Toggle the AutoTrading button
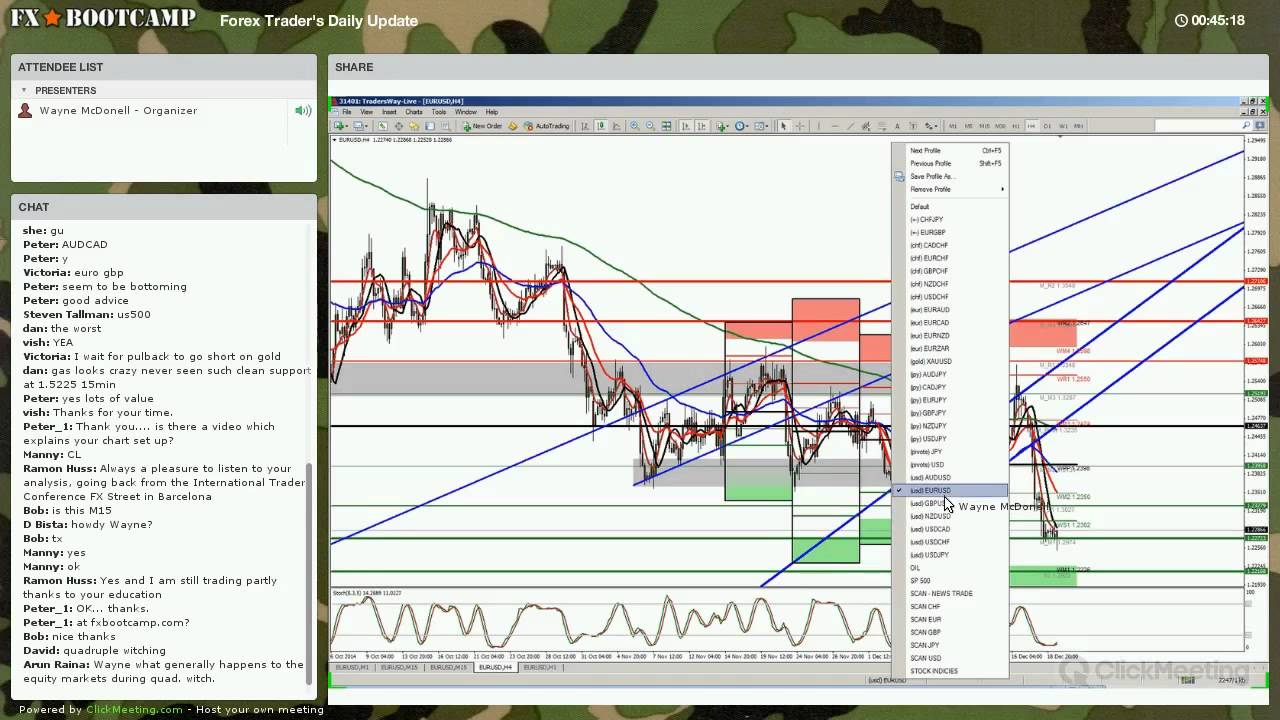The height and width of the screenshot is (720, 1280). click(546, 126)
